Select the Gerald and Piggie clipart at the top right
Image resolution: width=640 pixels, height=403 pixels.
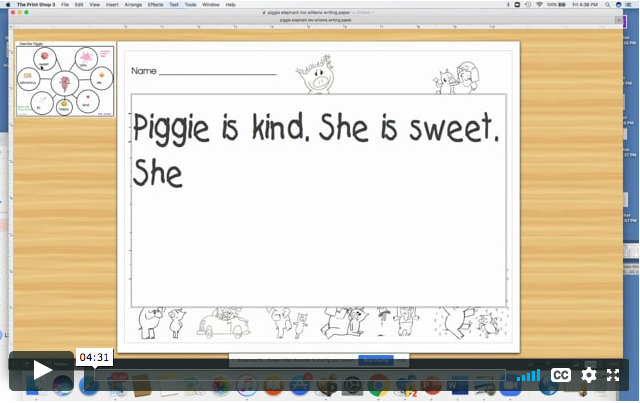point(456,78)
